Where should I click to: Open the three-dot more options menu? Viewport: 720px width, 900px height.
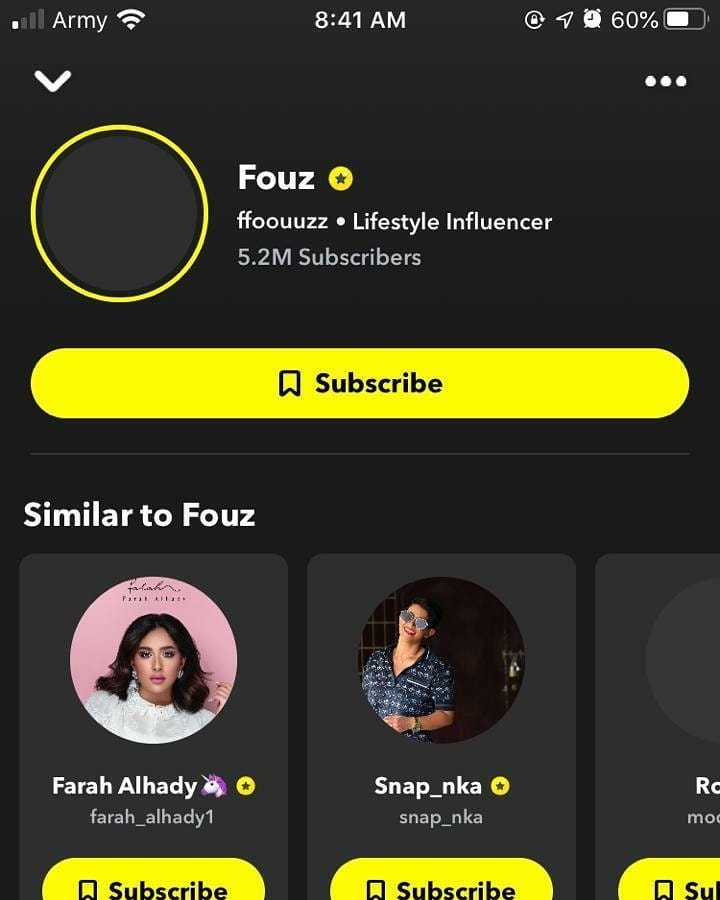point(666,81)
